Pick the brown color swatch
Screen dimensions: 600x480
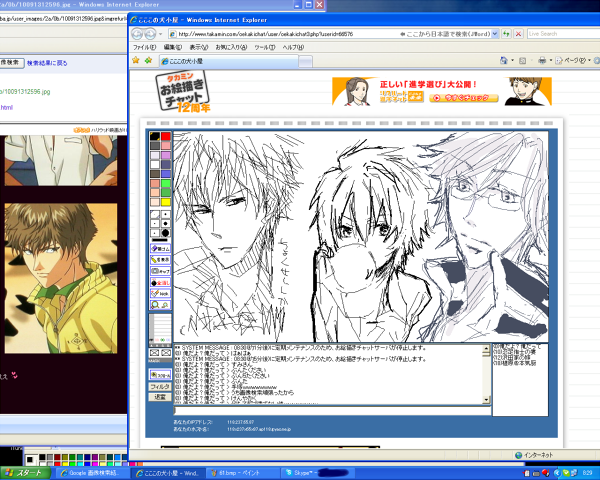(155, 174)
